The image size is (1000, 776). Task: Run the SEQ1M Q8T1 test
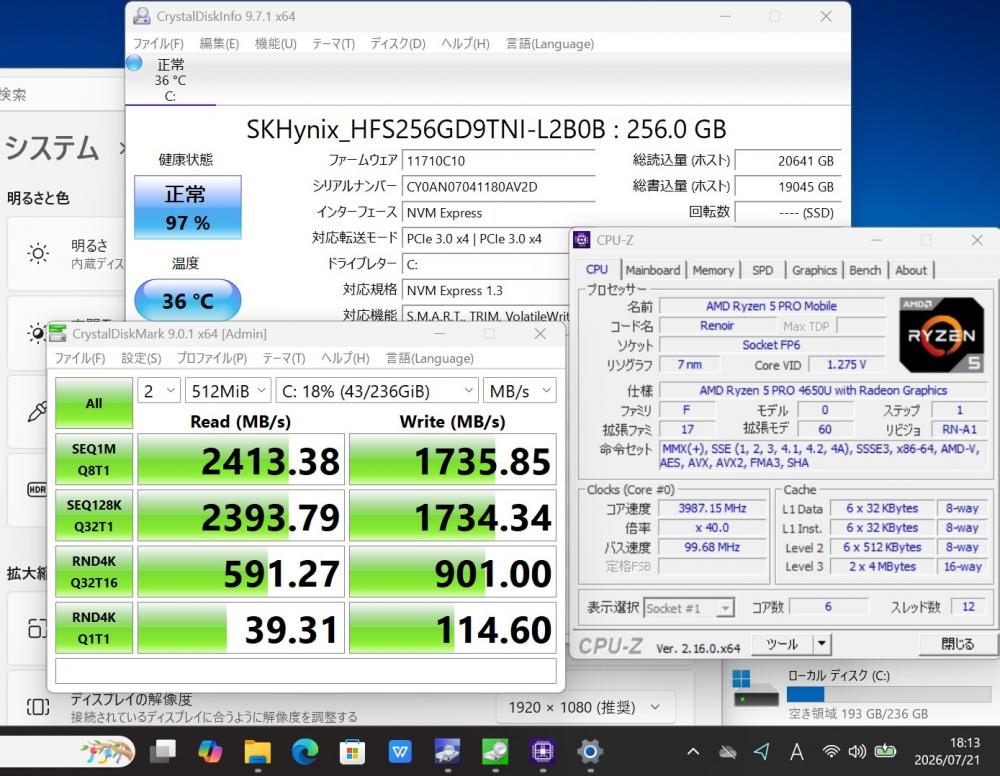point(94,459)
